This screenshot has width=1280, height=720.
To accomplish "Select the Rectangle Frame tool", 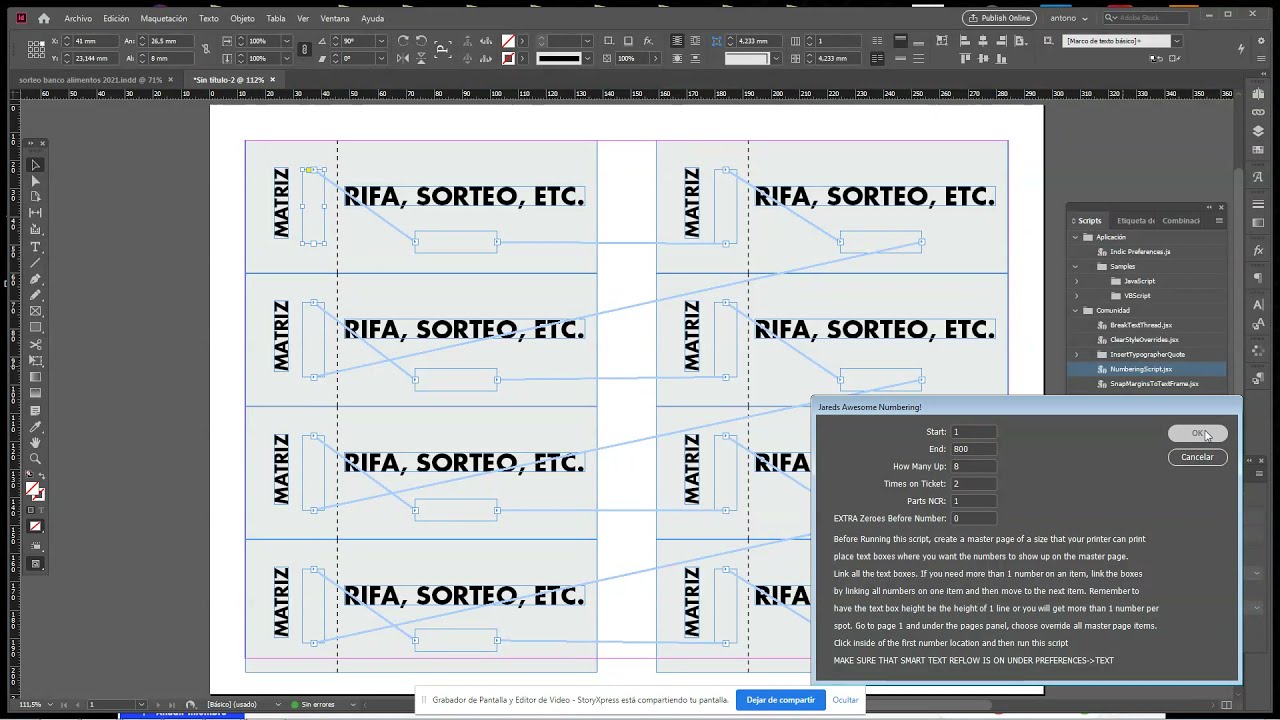I will click(35, 311).
